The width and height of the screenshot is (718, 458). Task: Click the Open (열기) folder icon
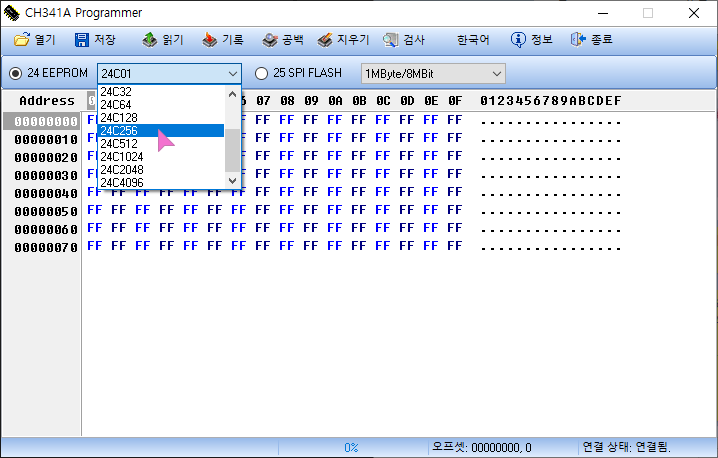pos(21,40)
